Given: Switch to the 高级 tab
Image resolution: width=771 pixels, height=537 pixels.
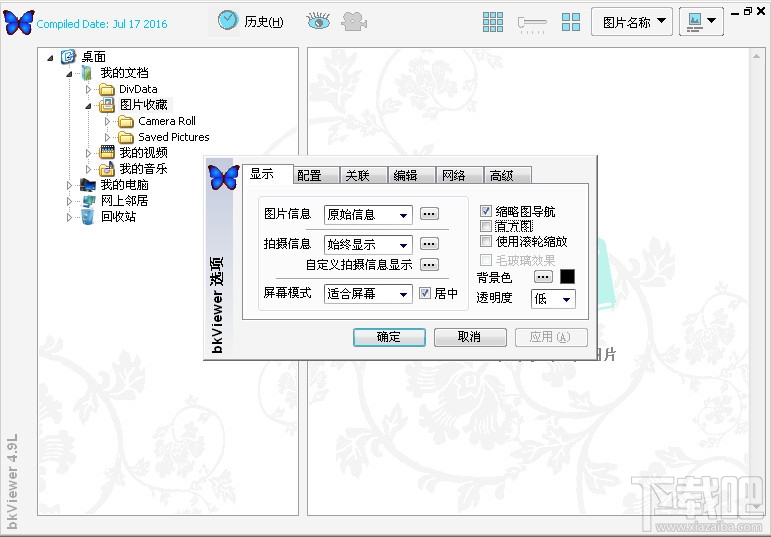Looking at the screenshot, I should pyautogui.click(x=507, y=176).
